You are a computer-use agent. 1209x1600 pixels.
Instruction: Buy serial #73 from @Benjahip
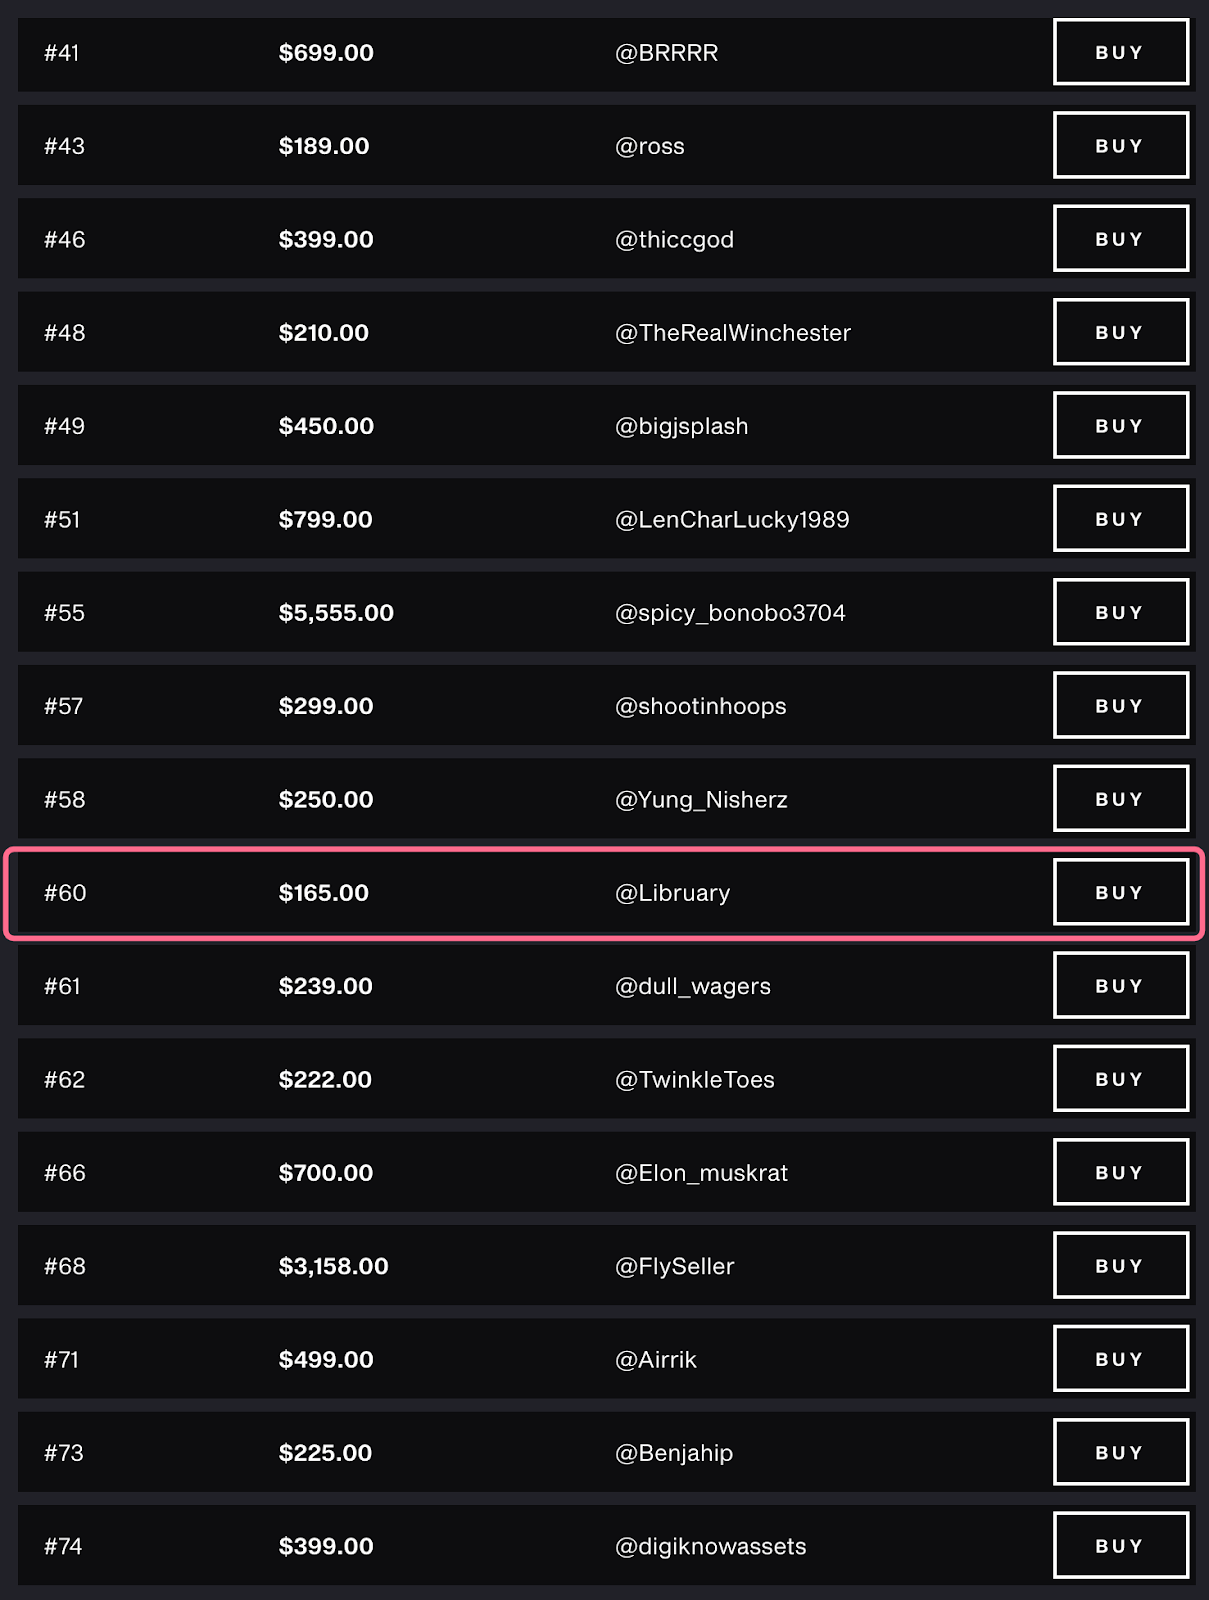(x=1120, y=1452)
